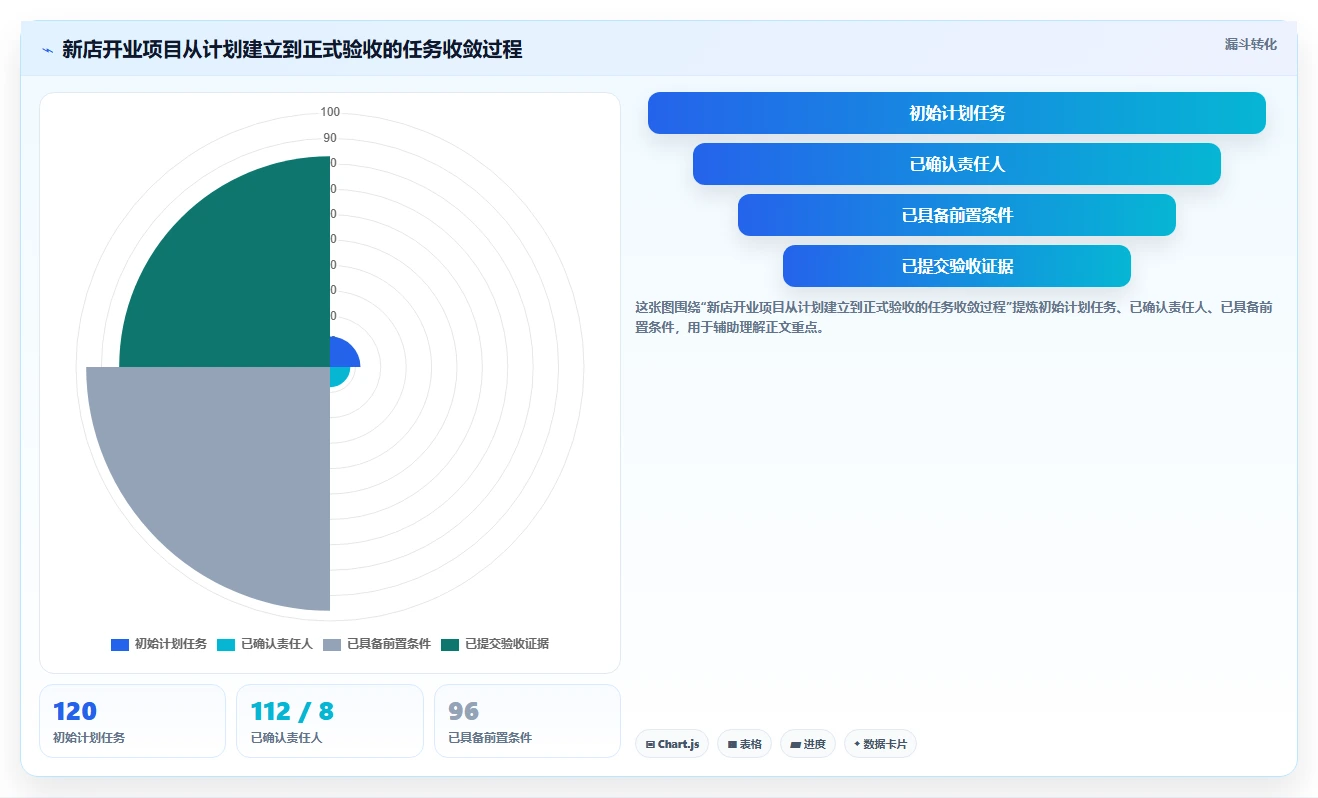Open the 120 初始计划任务 data card
Image resolution: width=1318 pixels, height=798 pixels.
pos(132,721)
